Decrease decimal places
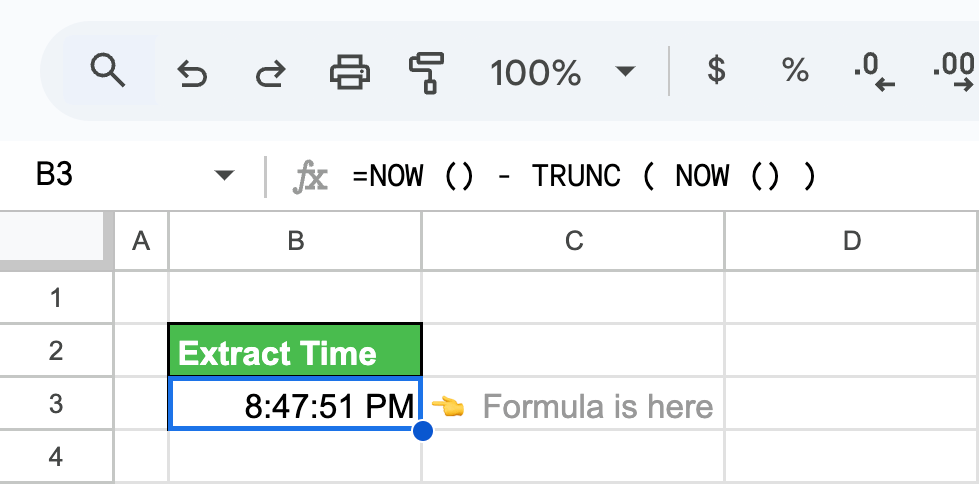Screen dimensions: 979x484 click(873, 72)
